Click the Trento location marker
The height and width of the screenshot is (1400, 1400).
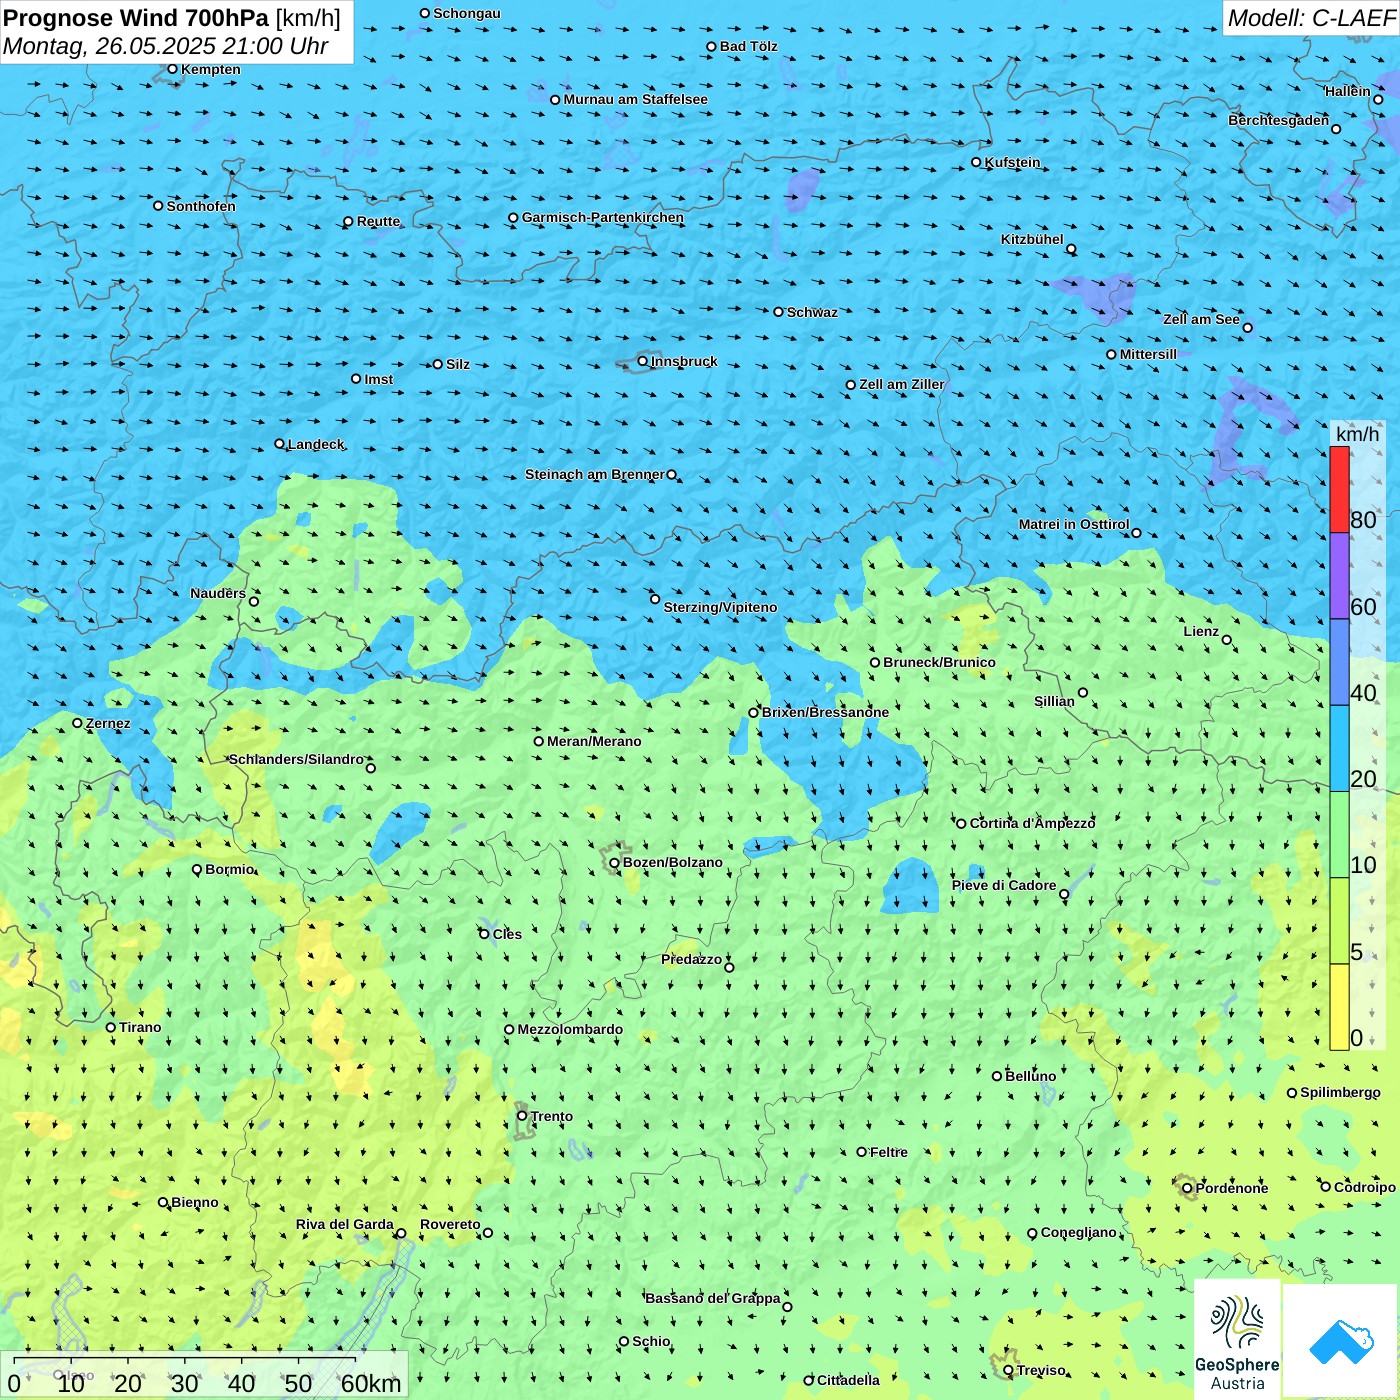pyautogui.click(x=522, y=1116)
